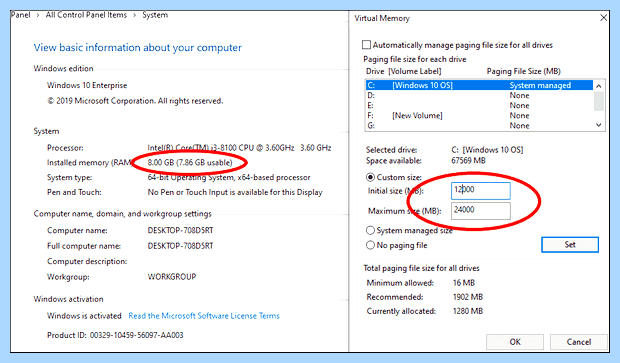
Task: Click the drive list scroll up arrow
Action: 599,86
